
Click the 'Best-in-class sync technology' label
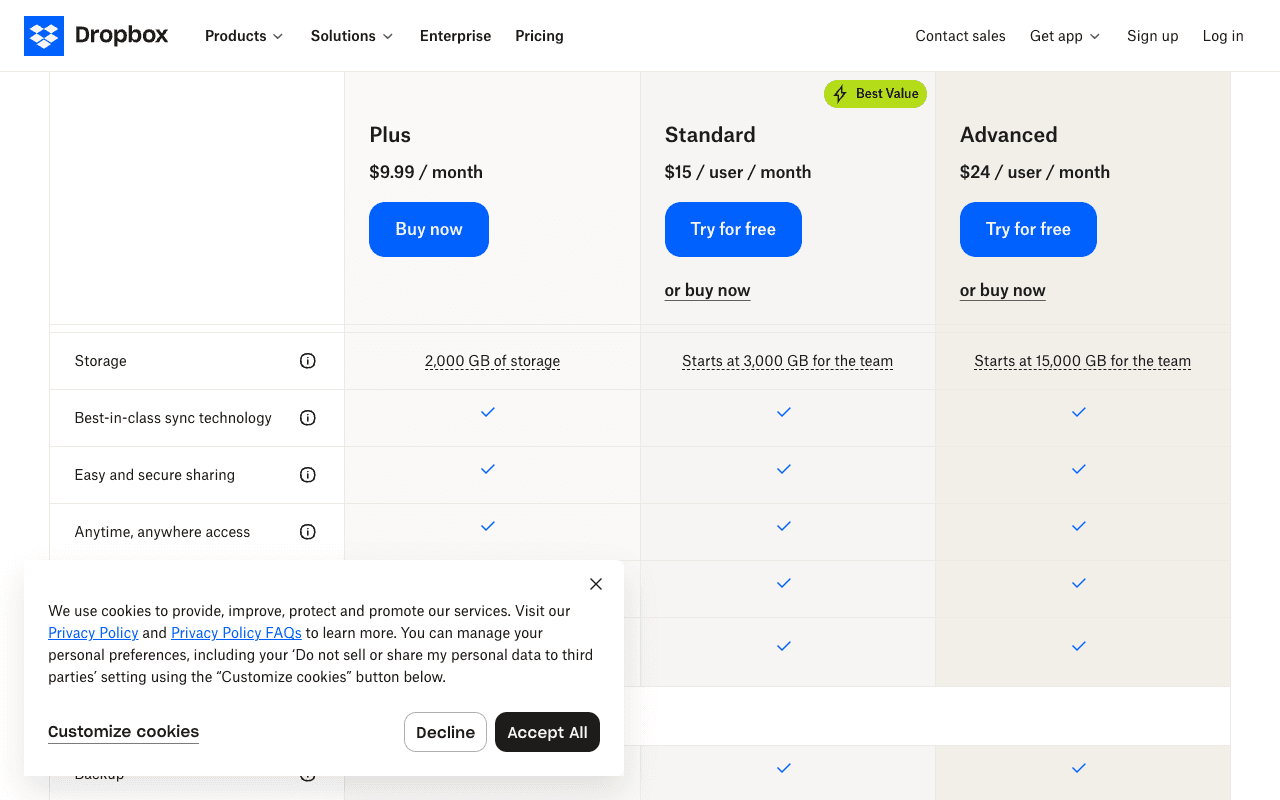[173, 418]
